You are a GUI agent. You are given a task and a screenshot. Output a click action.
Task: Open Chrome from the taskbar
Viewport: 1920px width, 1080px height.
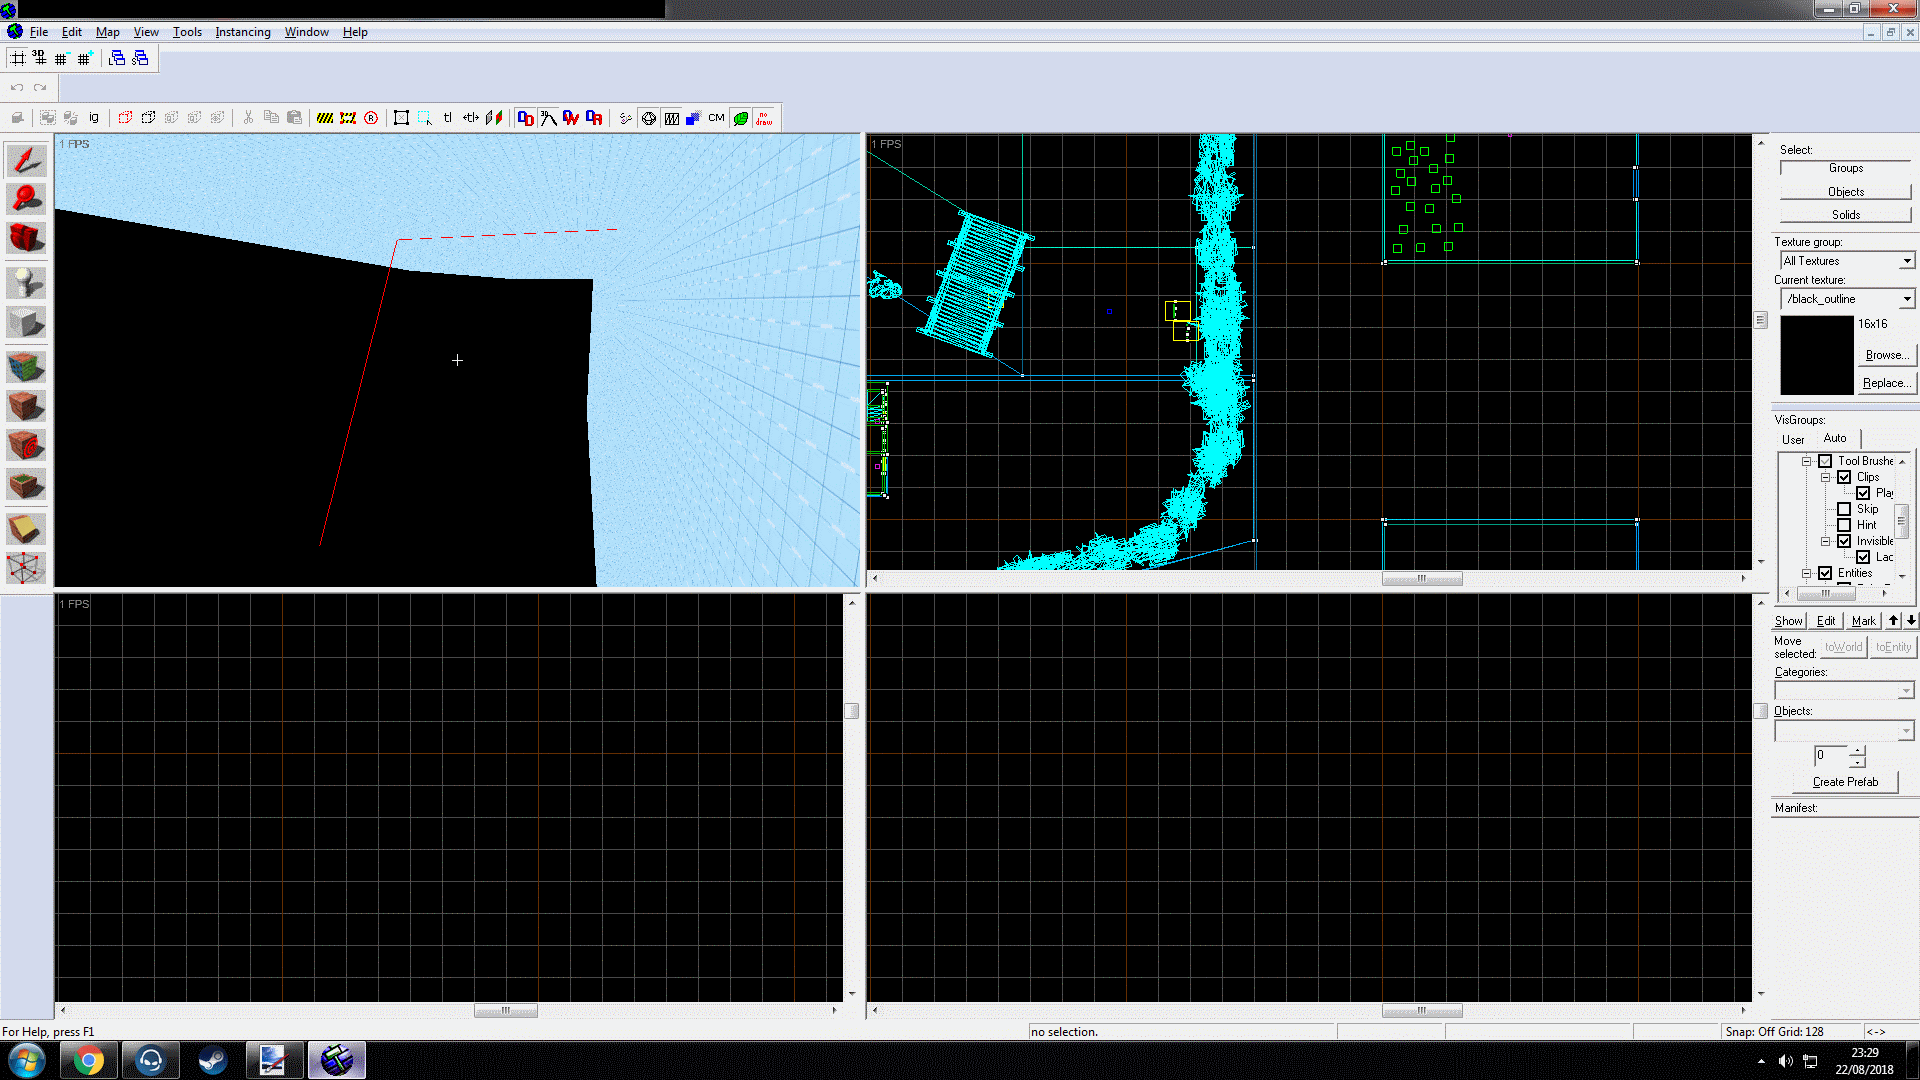(88, 1060)
